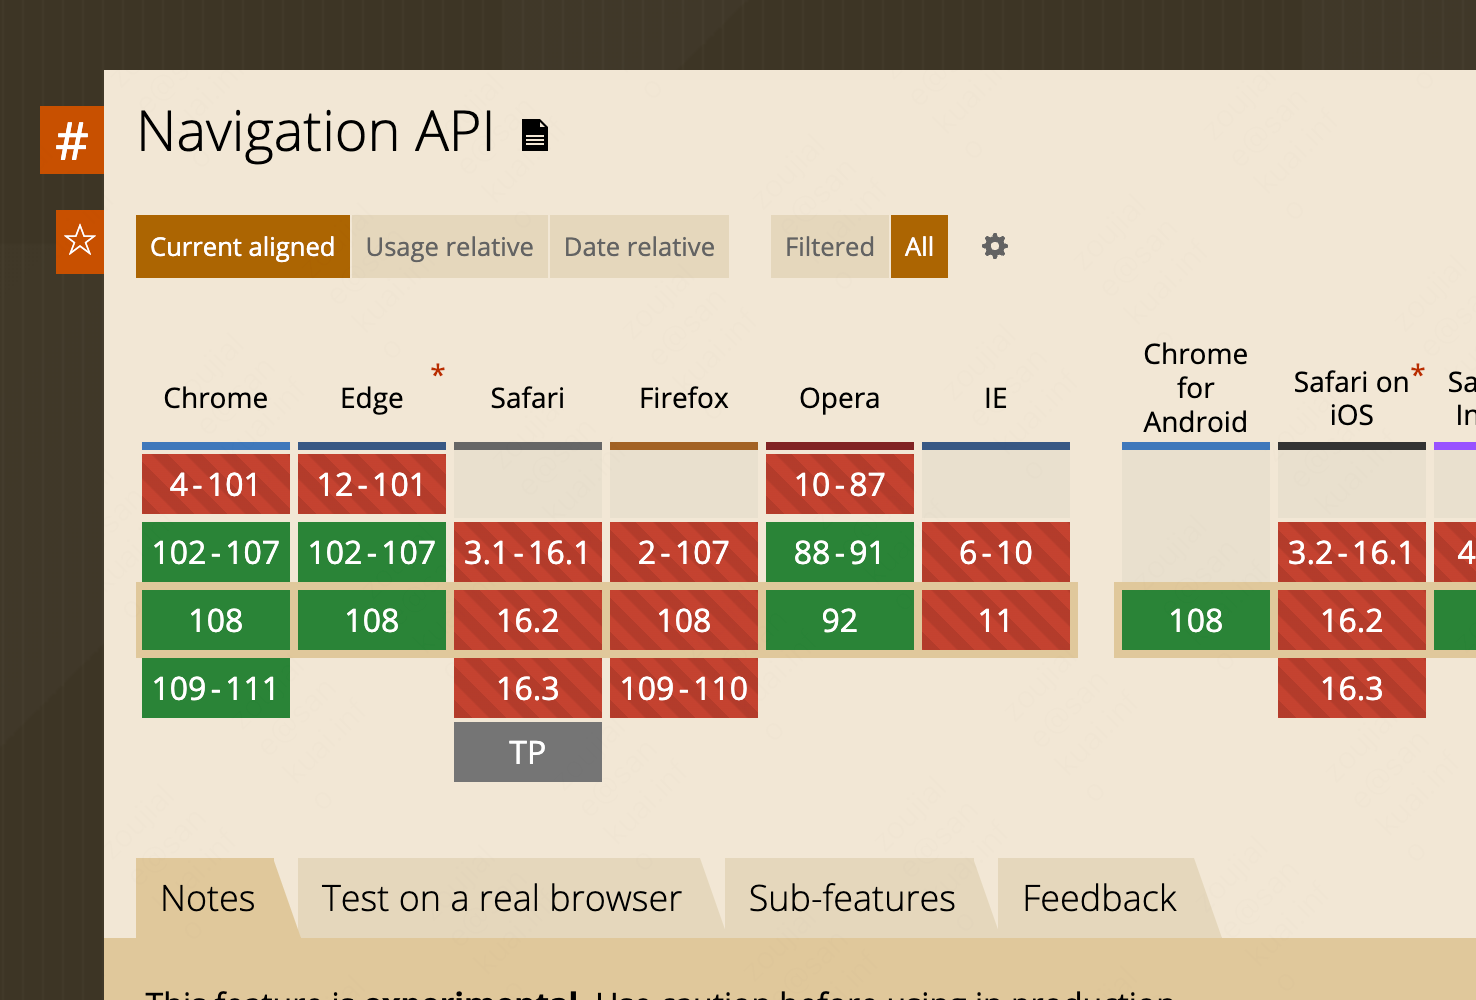Select IE 11 cell
The image size is (1476, 1000).
click(996, 620)
